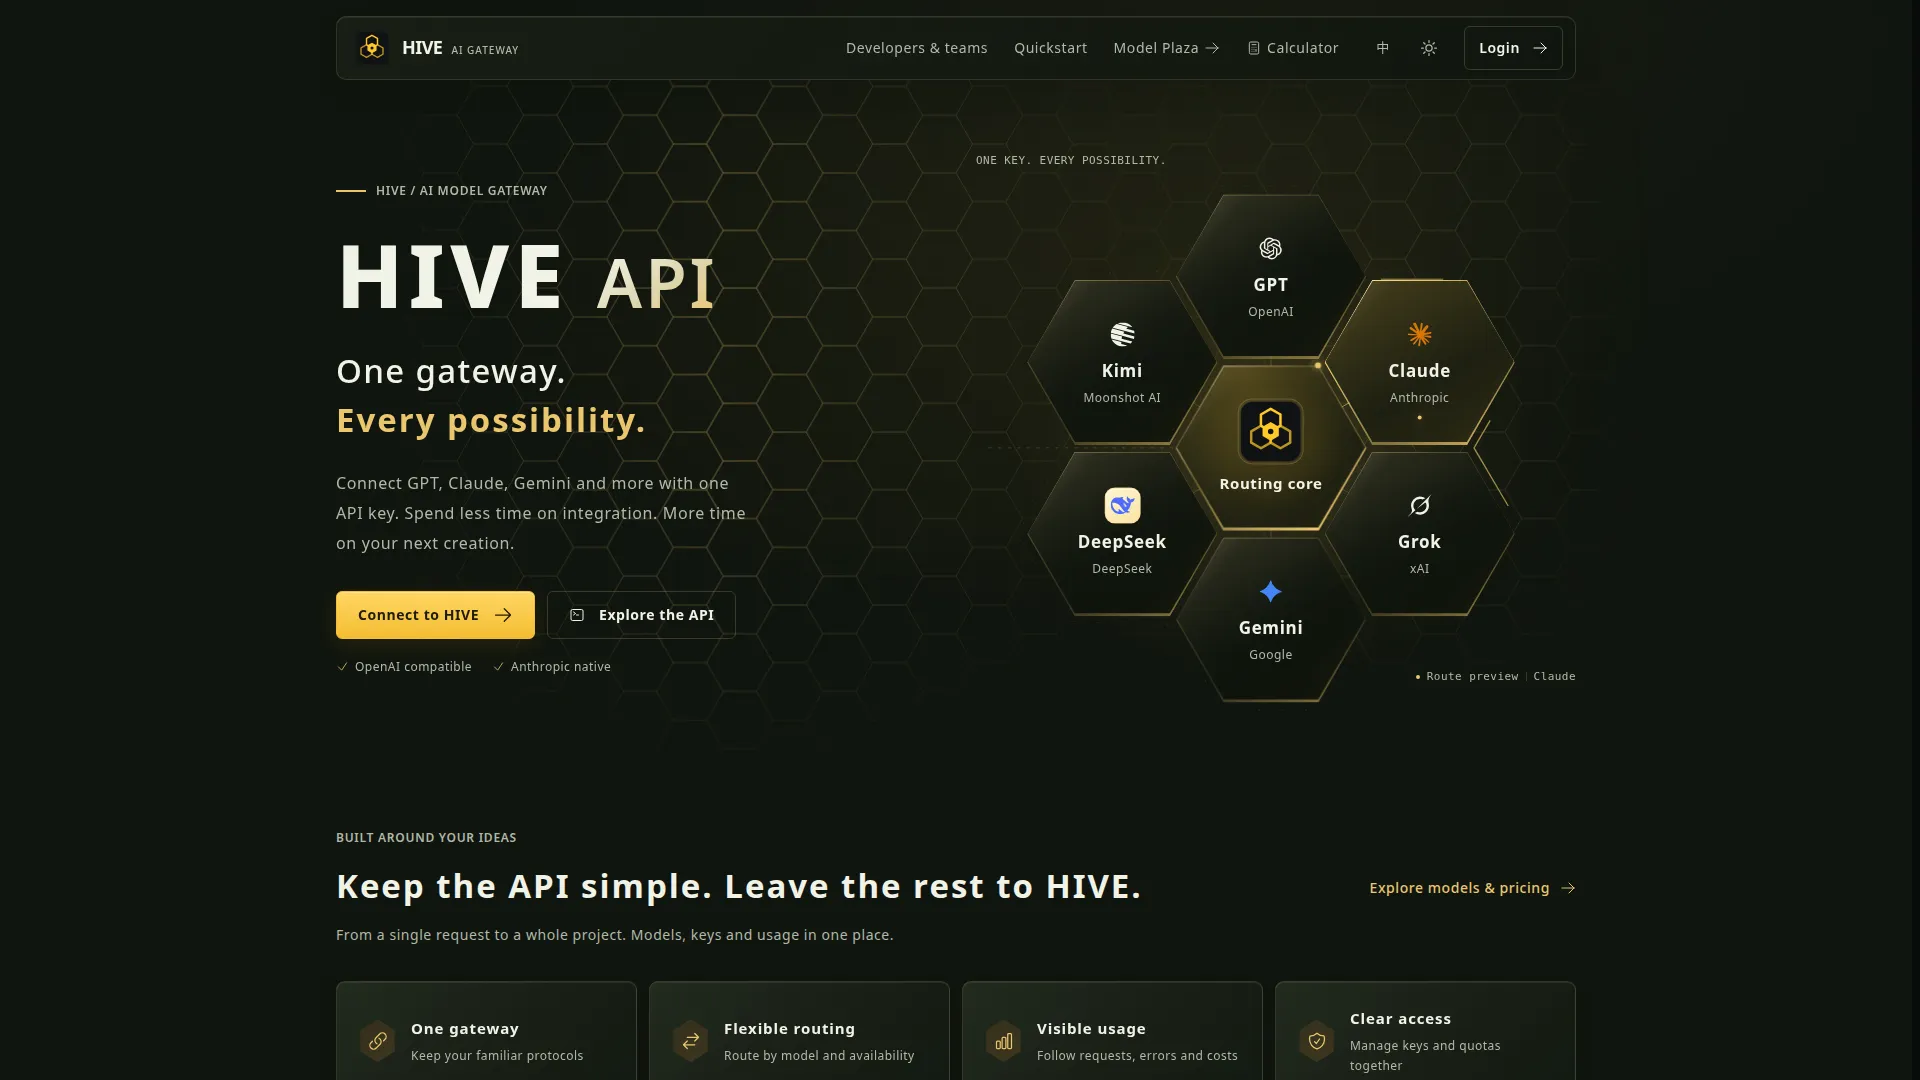Click 'BUILT AROUND YOUR IDEAS' section label
Viewport: 1920px width, 1080px height.
click(x=426, y=838)
